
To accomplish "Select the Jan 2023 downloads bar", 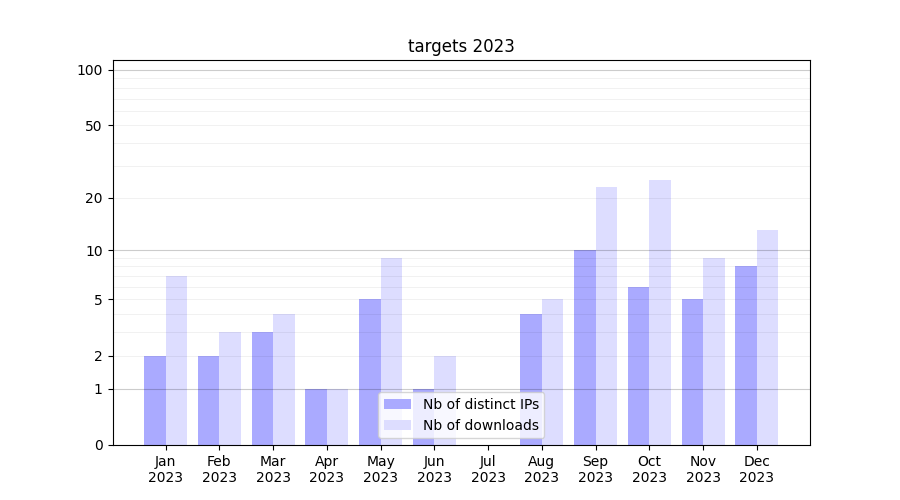I will (x=176, y=360).
